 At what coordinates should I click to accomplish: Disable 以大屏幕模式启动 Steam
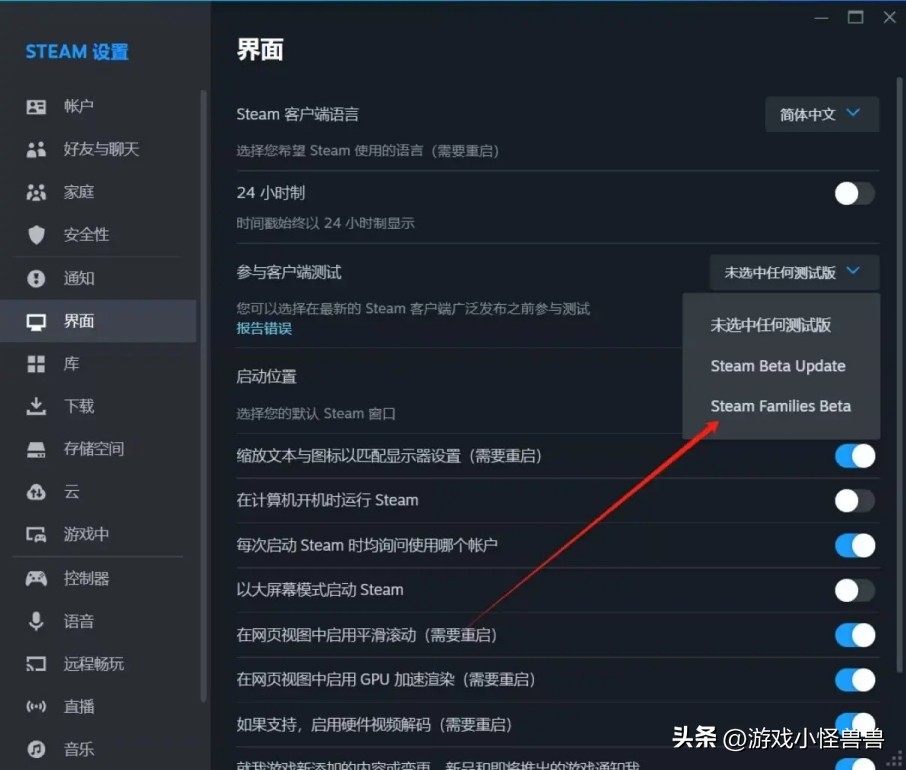pyautogui.click(x=854, y=590)
